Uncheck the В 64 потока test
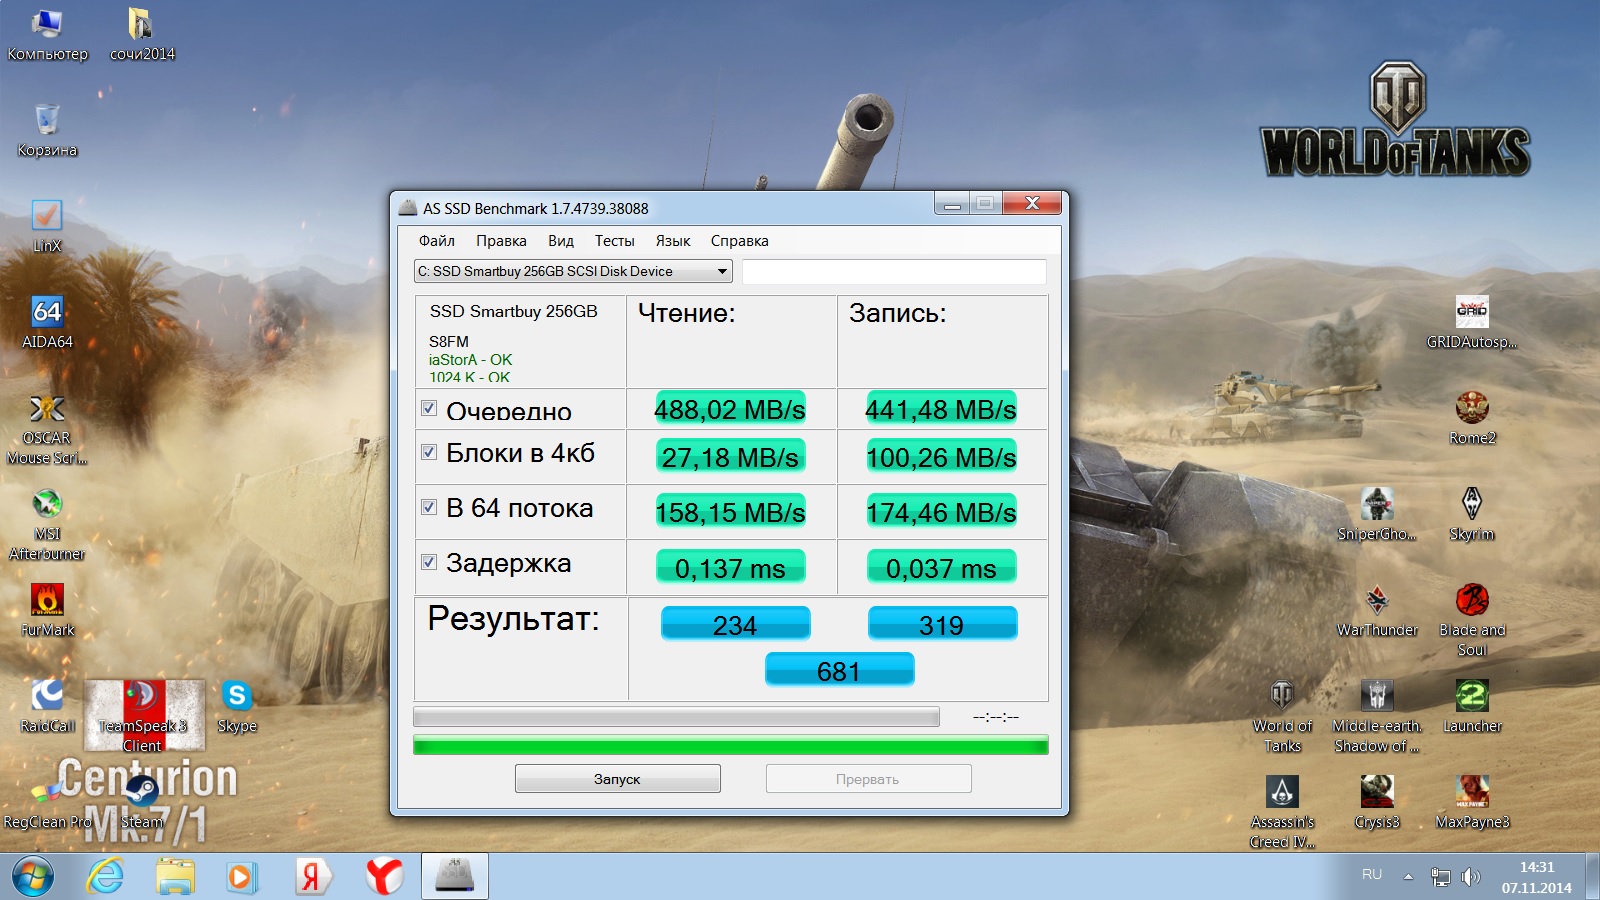Viewport: 1600px width, 900px height. [429, 507]
